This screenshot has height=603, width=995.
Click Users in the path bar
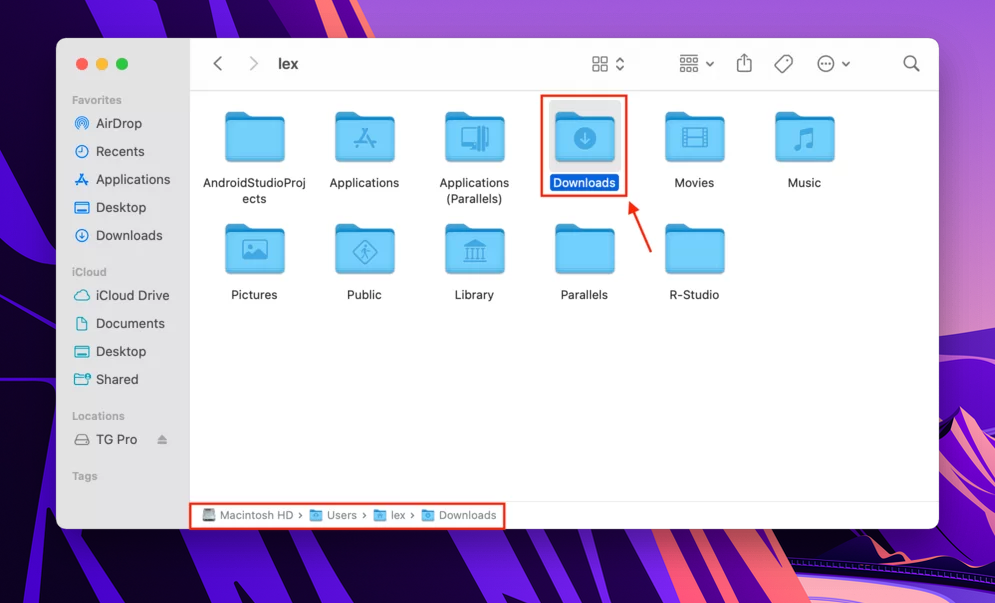pos(333,515)
